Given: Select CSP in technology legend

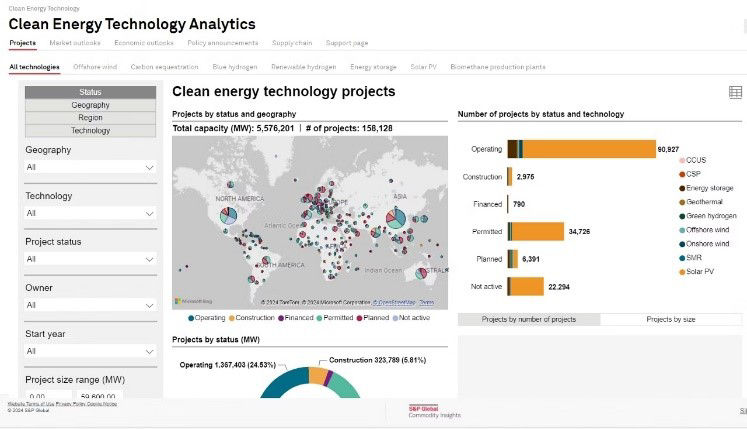Looking at the screenshot, I should pos(689,174).
